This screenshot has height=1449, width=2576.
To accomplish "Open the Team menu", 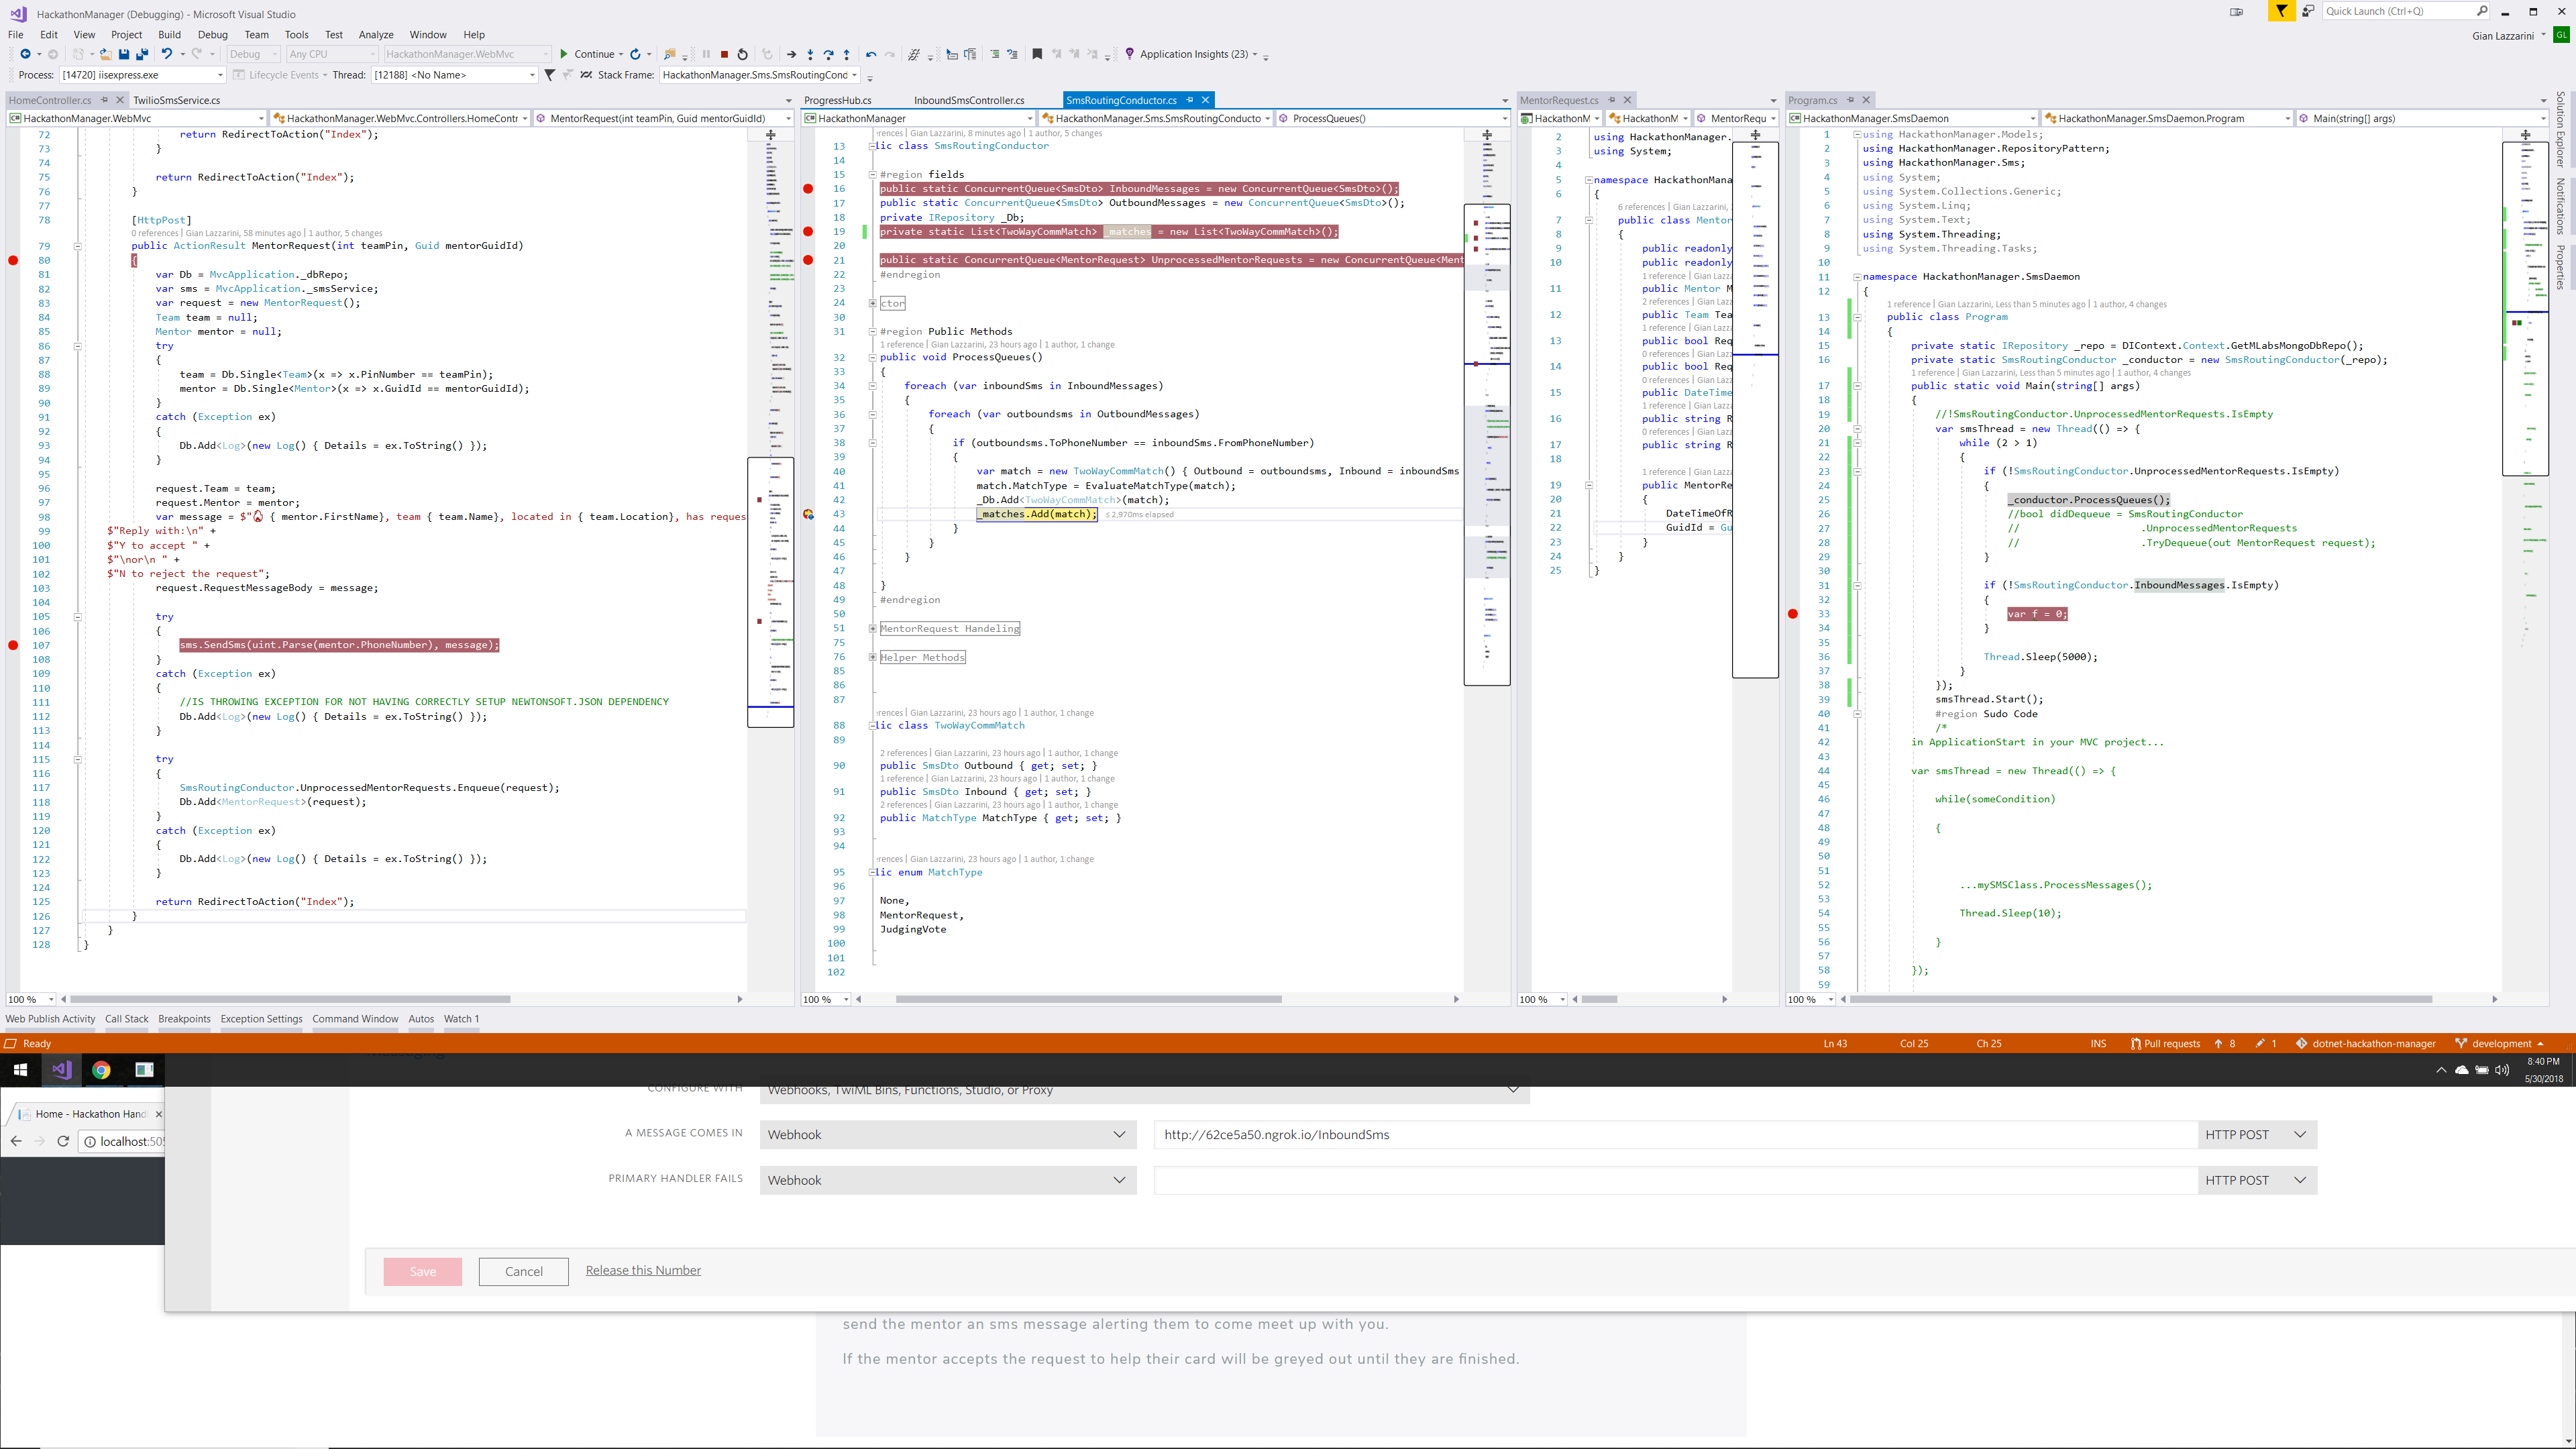I will 257,34.
